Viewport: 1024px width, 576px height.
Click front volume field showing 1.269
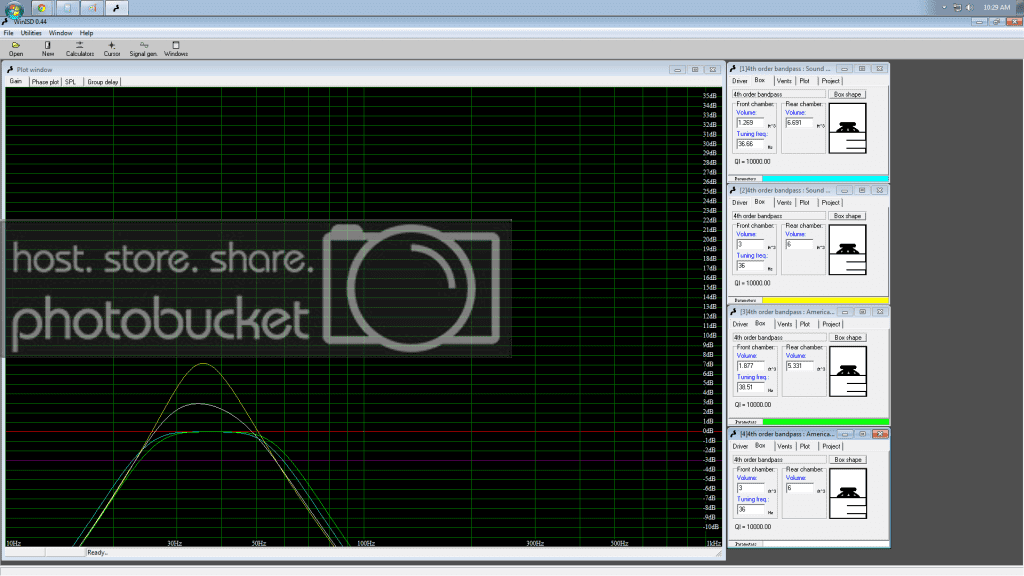[750, 123]
